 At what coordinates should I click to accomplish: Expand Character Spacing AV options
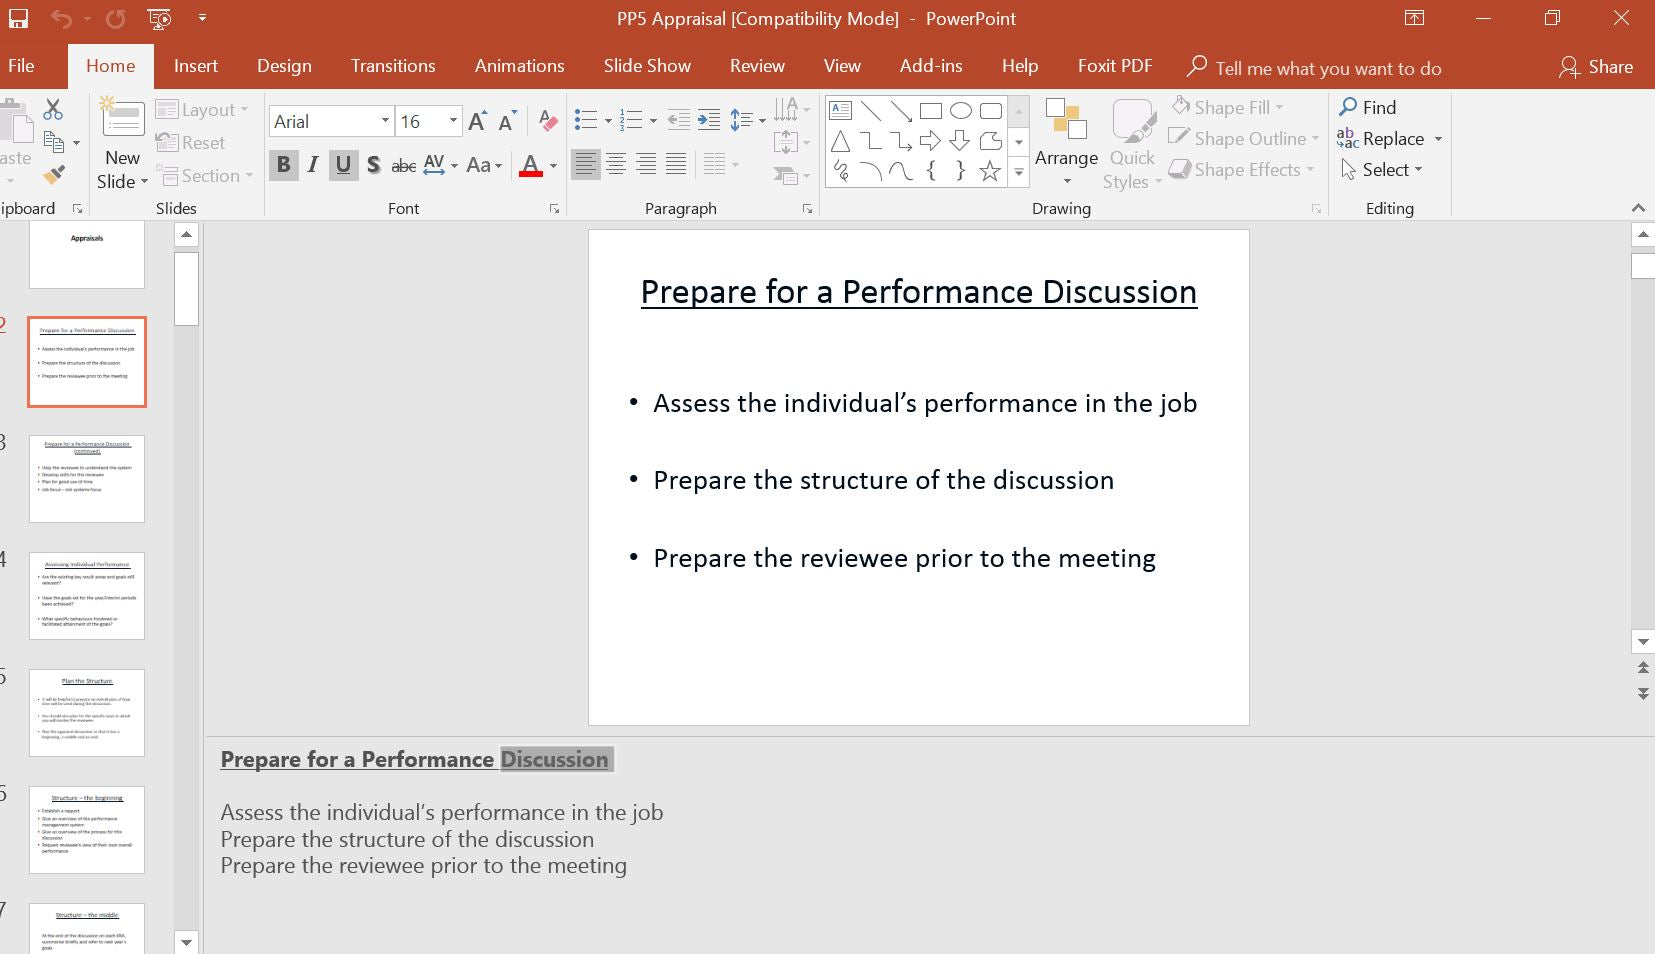[x=454, y=165]
